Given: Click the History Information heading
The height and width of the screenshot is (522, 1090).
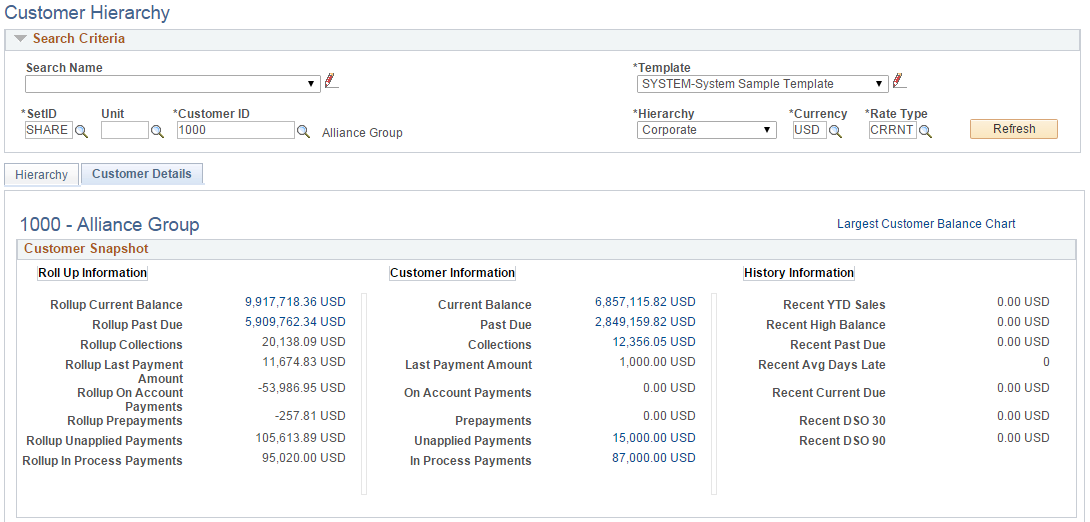Looking at the screenshot, I should click(x=799, y=273).
